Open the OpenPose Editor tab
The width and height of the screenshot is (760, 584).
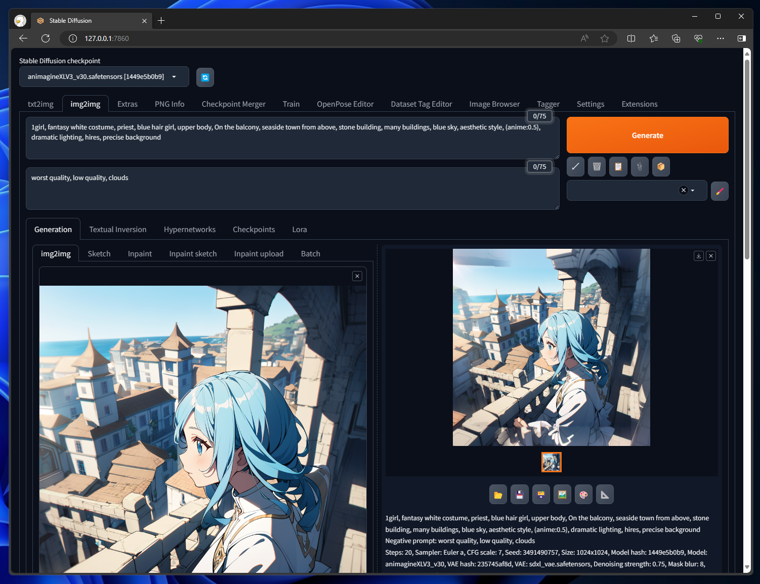point(345,104)
